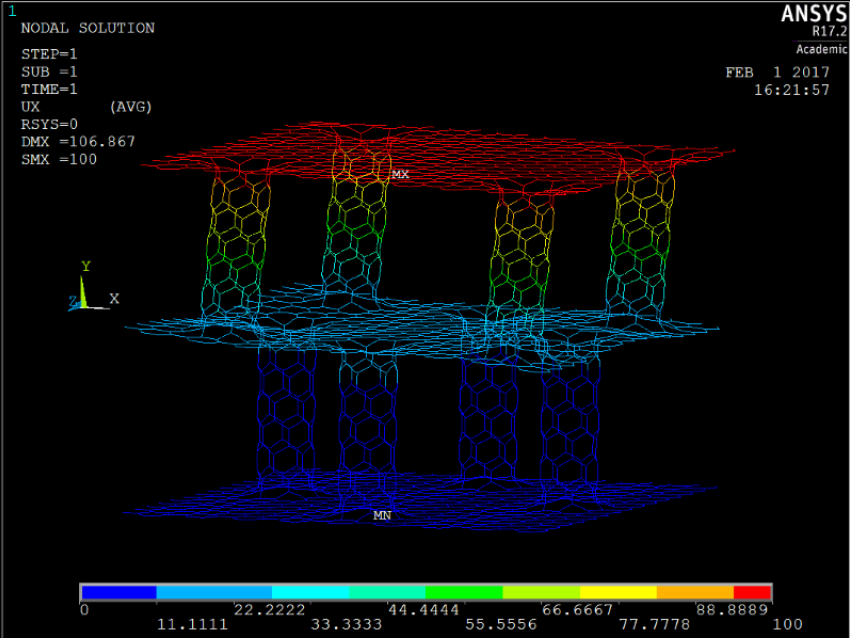Click the green legend segment near 44.4444

464,592
